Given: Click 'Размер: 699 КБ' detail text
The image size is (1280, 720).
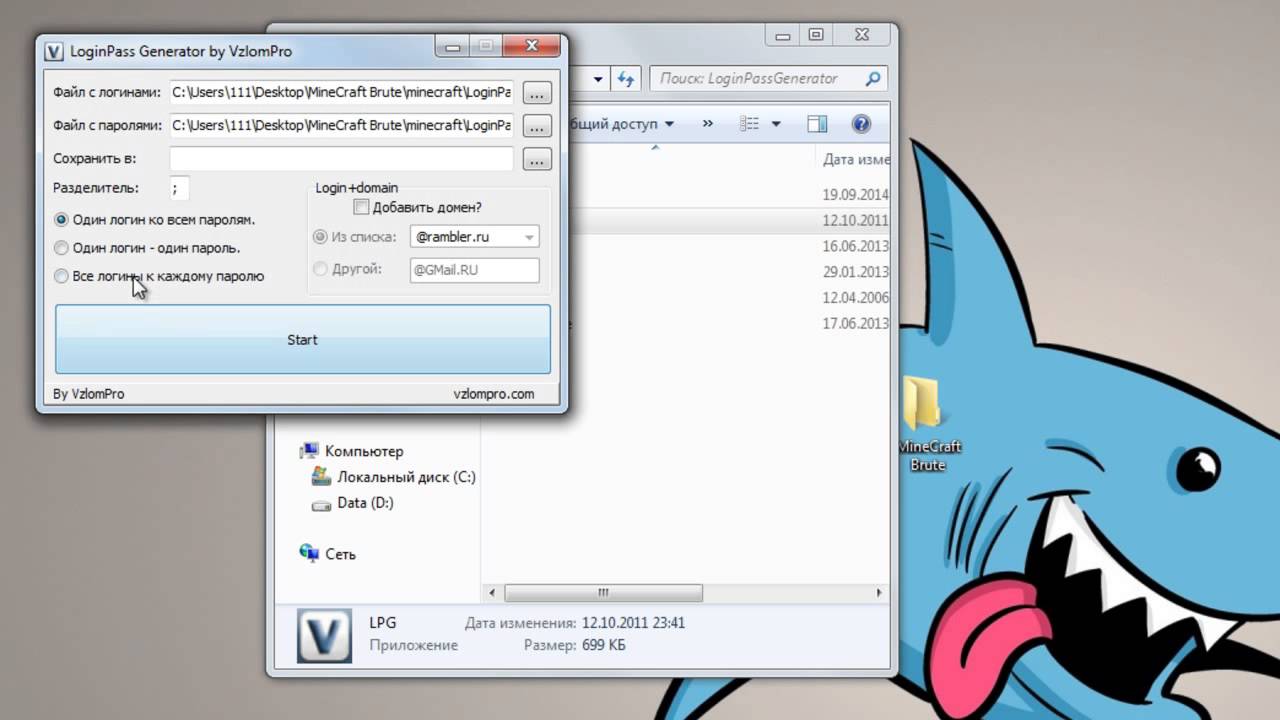Looking at the screenshot, I should coord(575,646).
